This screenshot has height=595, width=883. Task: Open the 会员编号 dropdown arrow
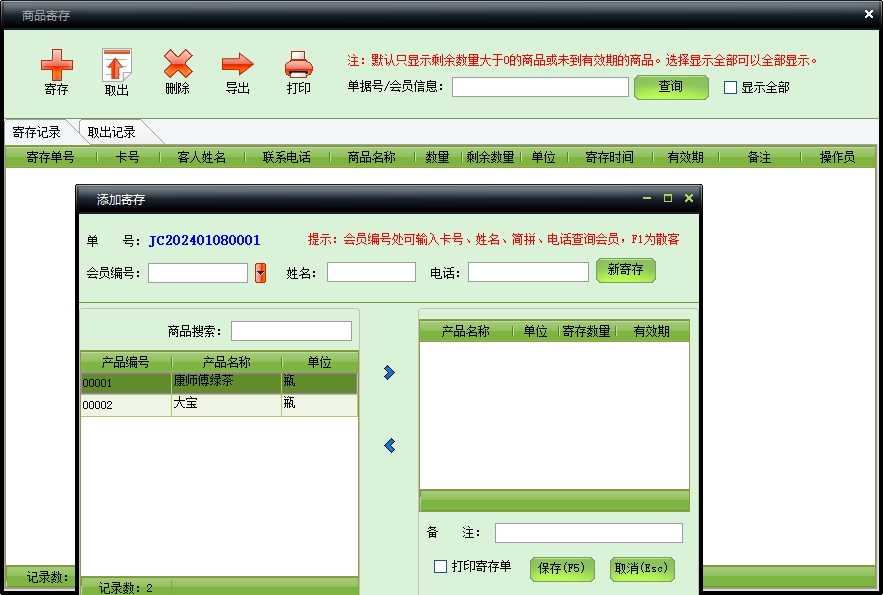coord(260,273)
